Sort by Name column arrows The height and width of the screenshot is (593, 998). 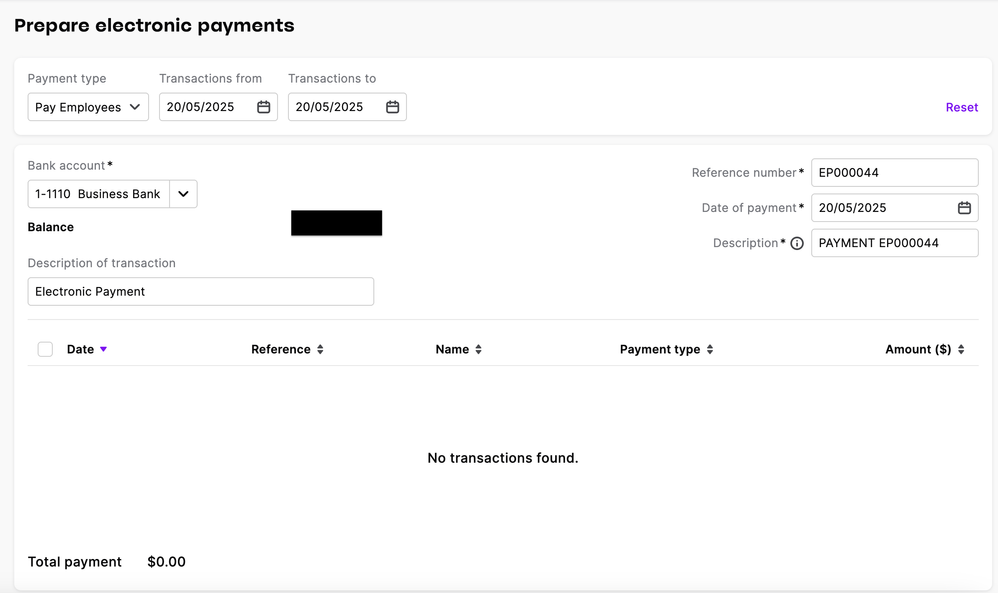point(478,350)
